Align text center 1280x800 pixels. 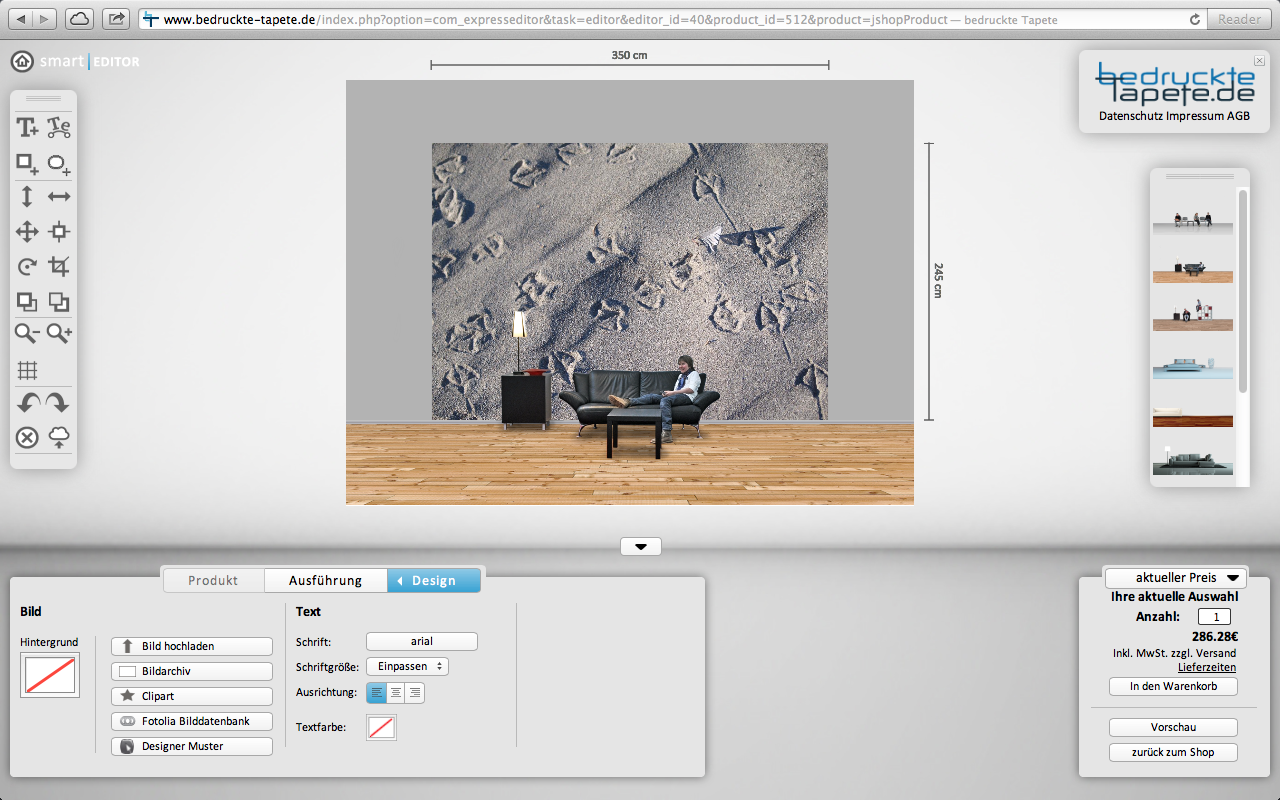coord(396,692)
